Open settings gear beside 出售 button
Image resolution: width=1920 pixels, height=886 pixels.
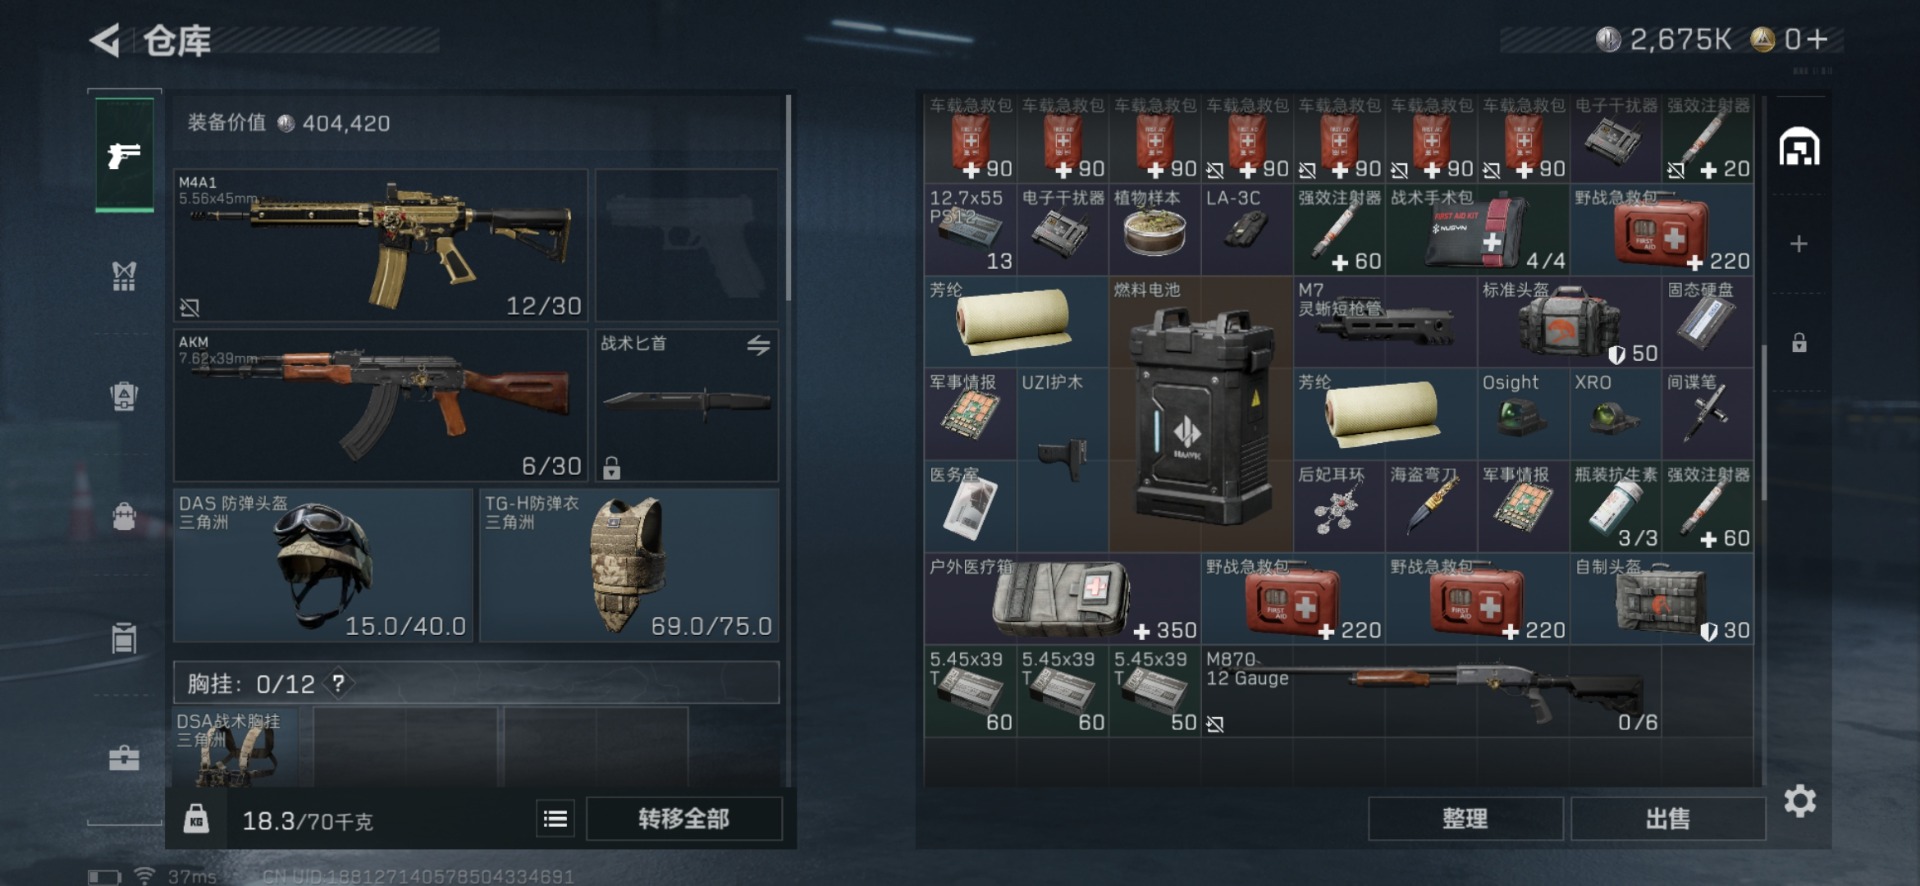pos(1799,801)
